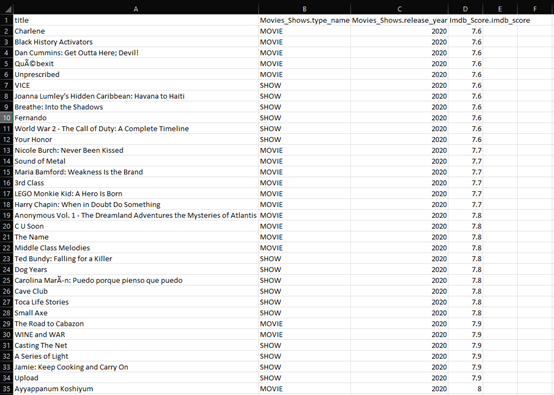The image size is (554, 395).
Task: Select 'Jamie: Keep Cooking and Carry On'
Action: 136,367
